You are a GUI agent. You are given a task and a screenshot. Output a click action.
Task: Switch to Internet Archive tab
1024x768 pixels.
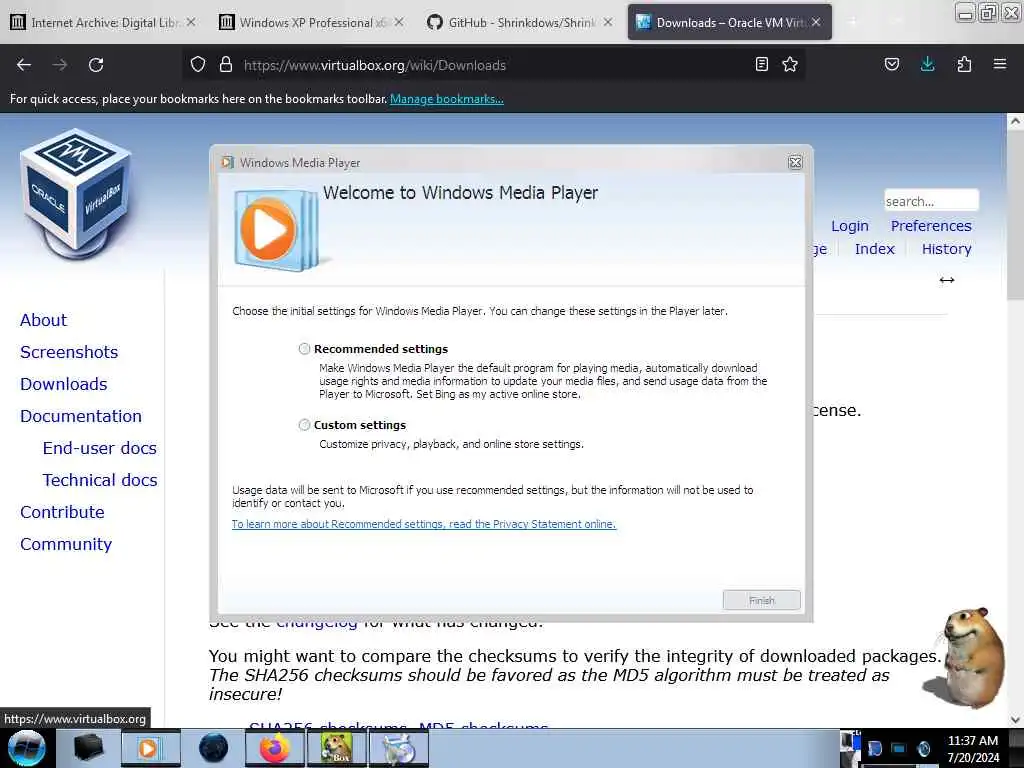coord(103,22)
